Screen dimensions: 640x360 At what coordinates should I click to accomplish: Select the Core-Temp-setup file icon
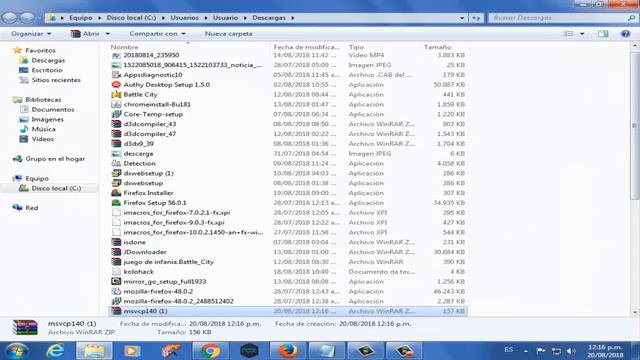click(116, 114)
